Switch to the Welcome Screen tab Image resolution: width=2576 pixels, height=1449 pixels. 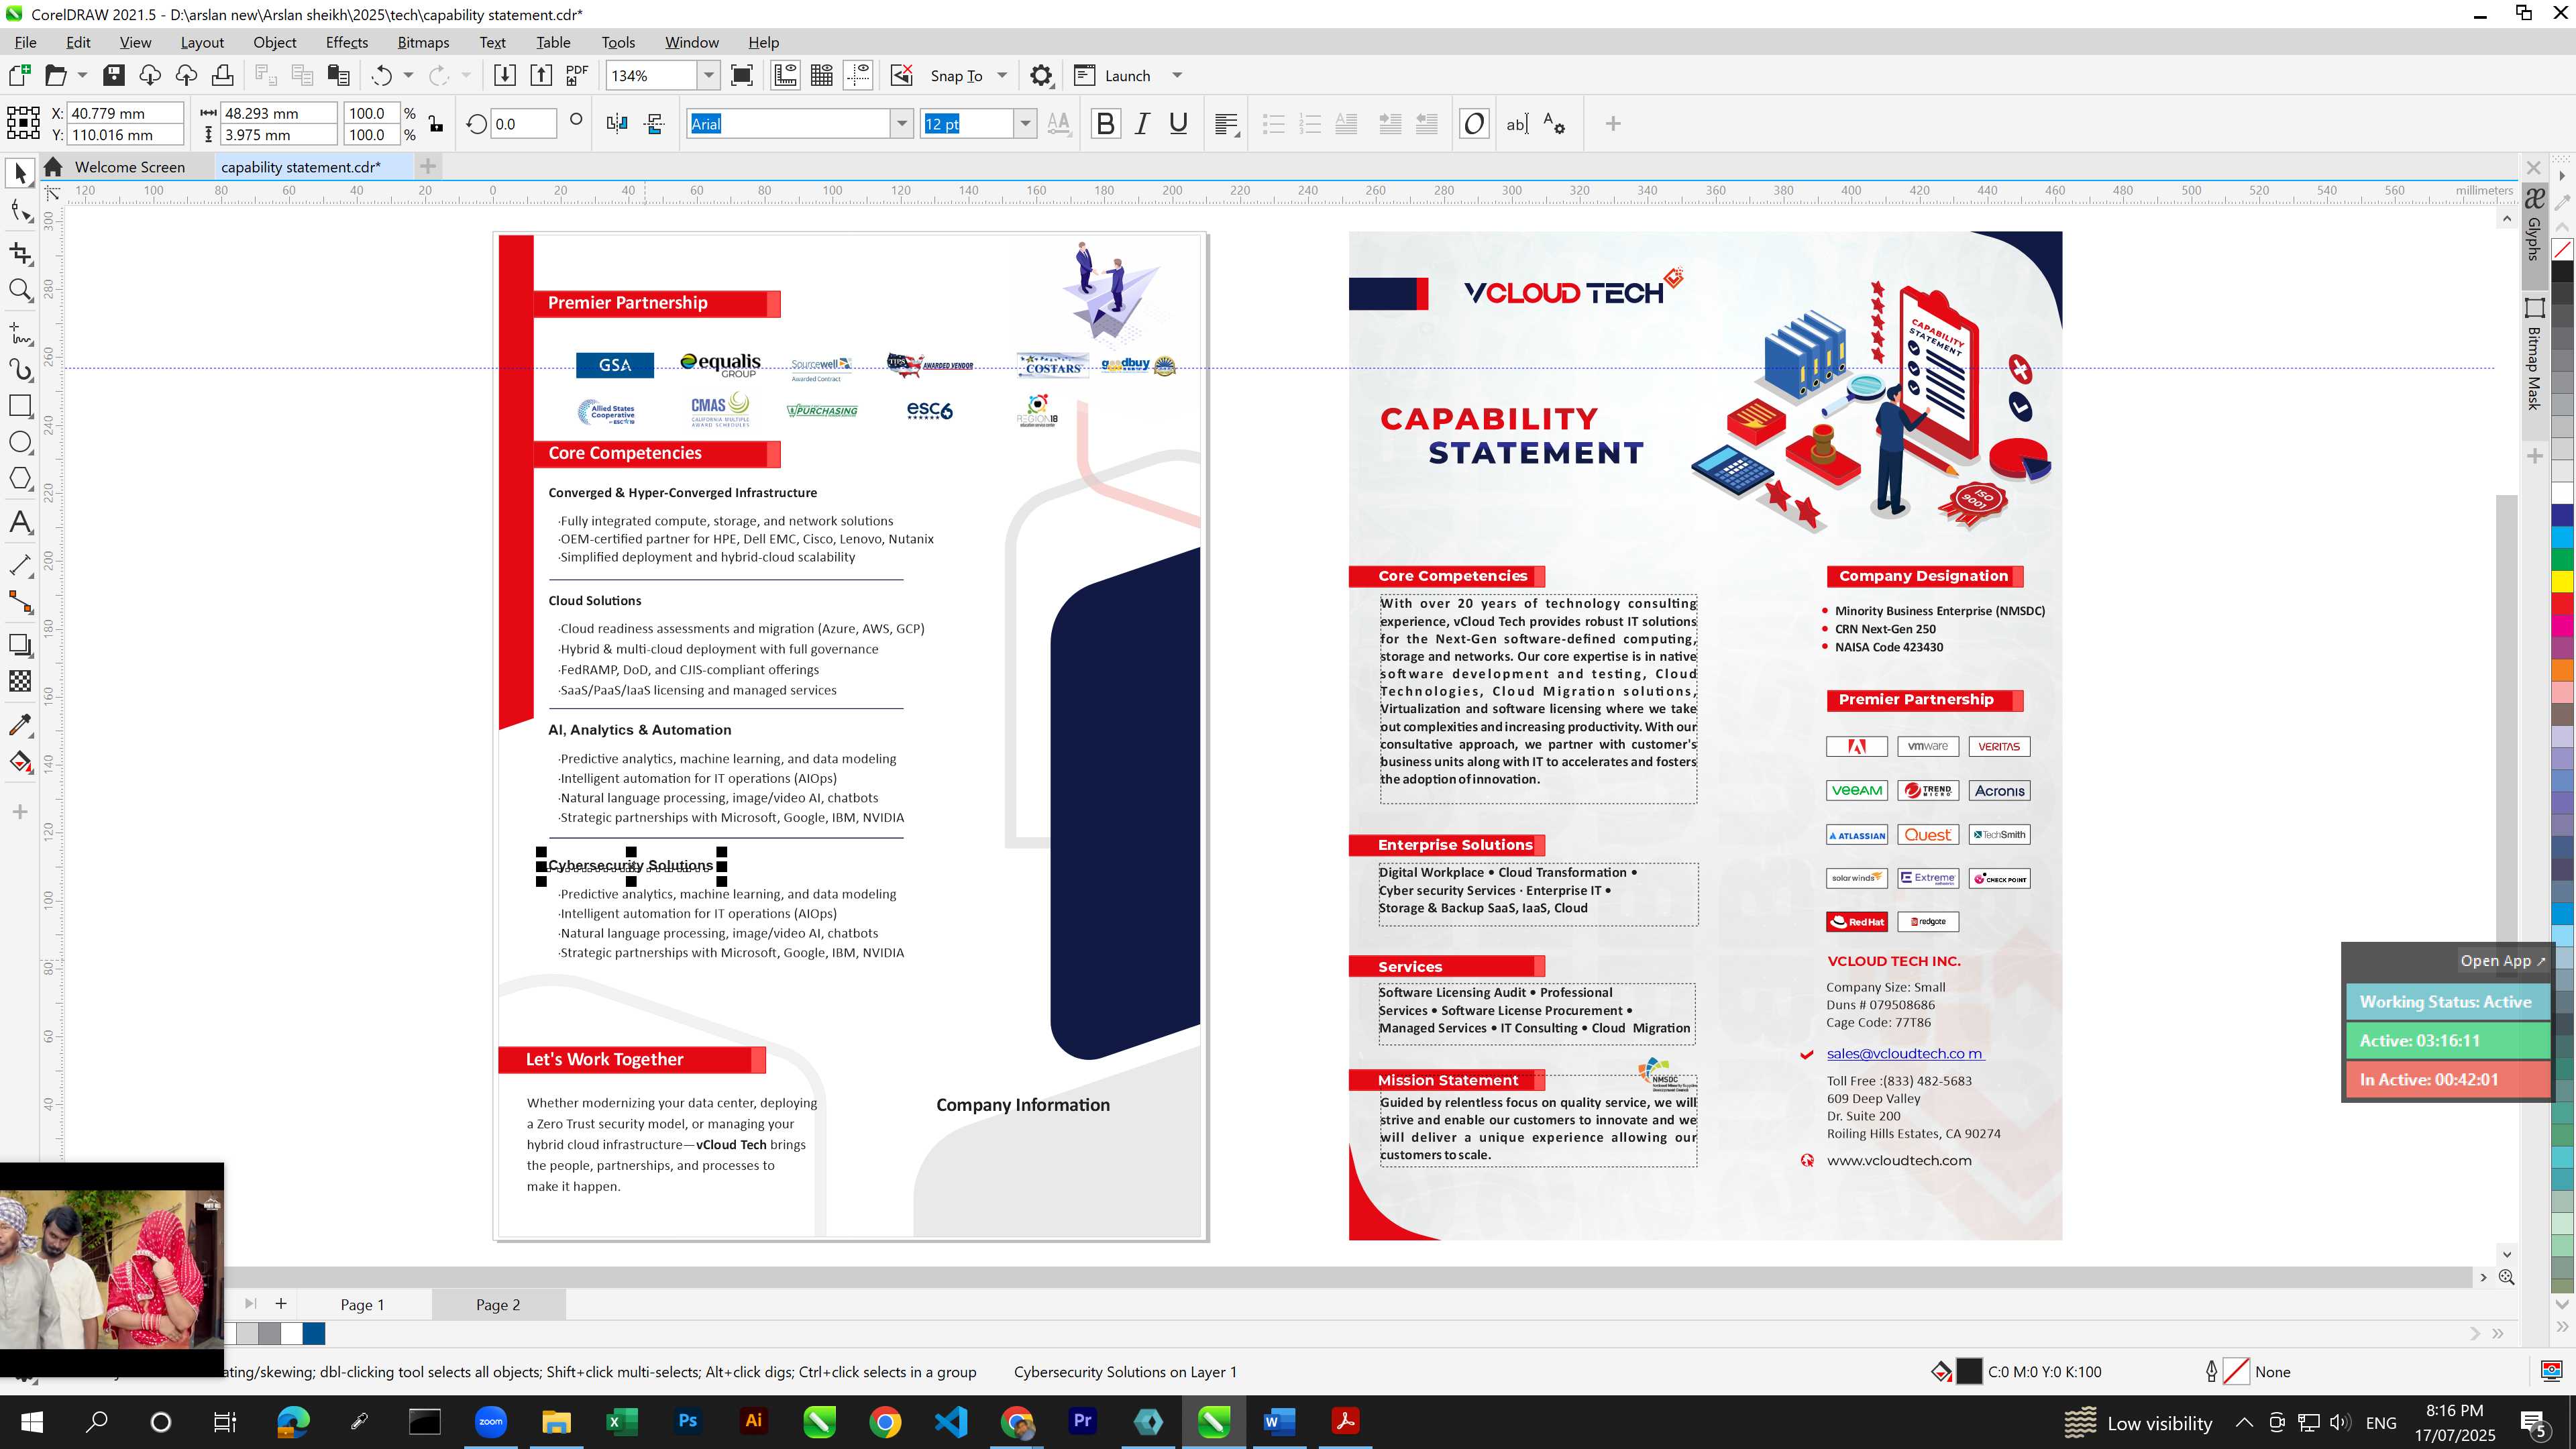[x=129, y=167]
